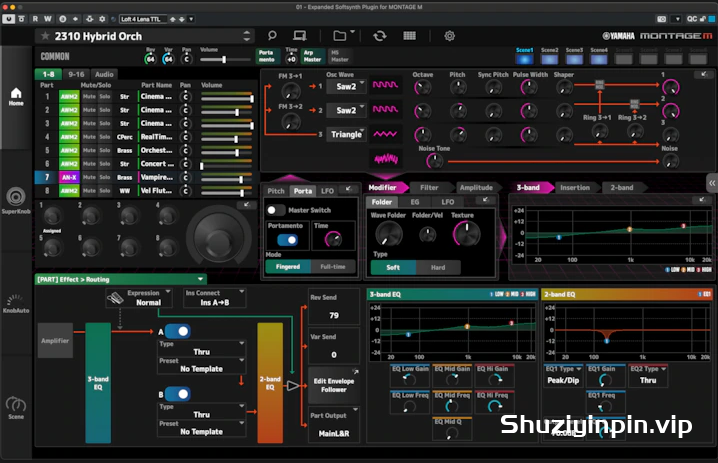Click the monitor/display icon in toolbar

300,36
